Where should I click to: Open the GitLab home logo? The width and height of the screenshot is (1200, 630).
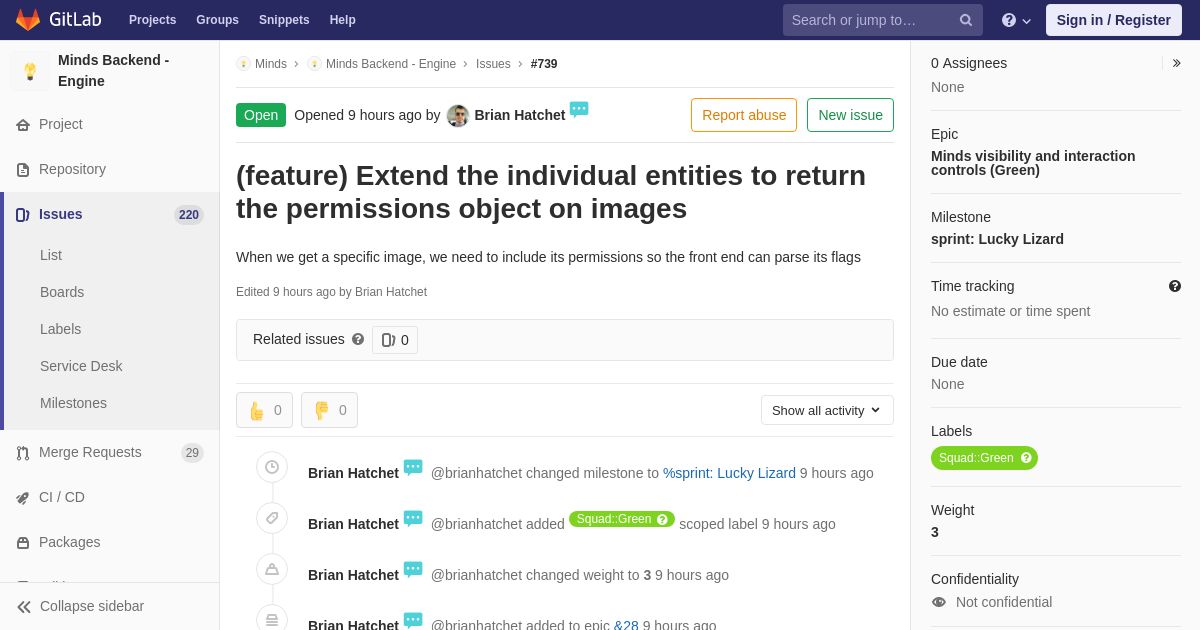(x=56, y=20)
